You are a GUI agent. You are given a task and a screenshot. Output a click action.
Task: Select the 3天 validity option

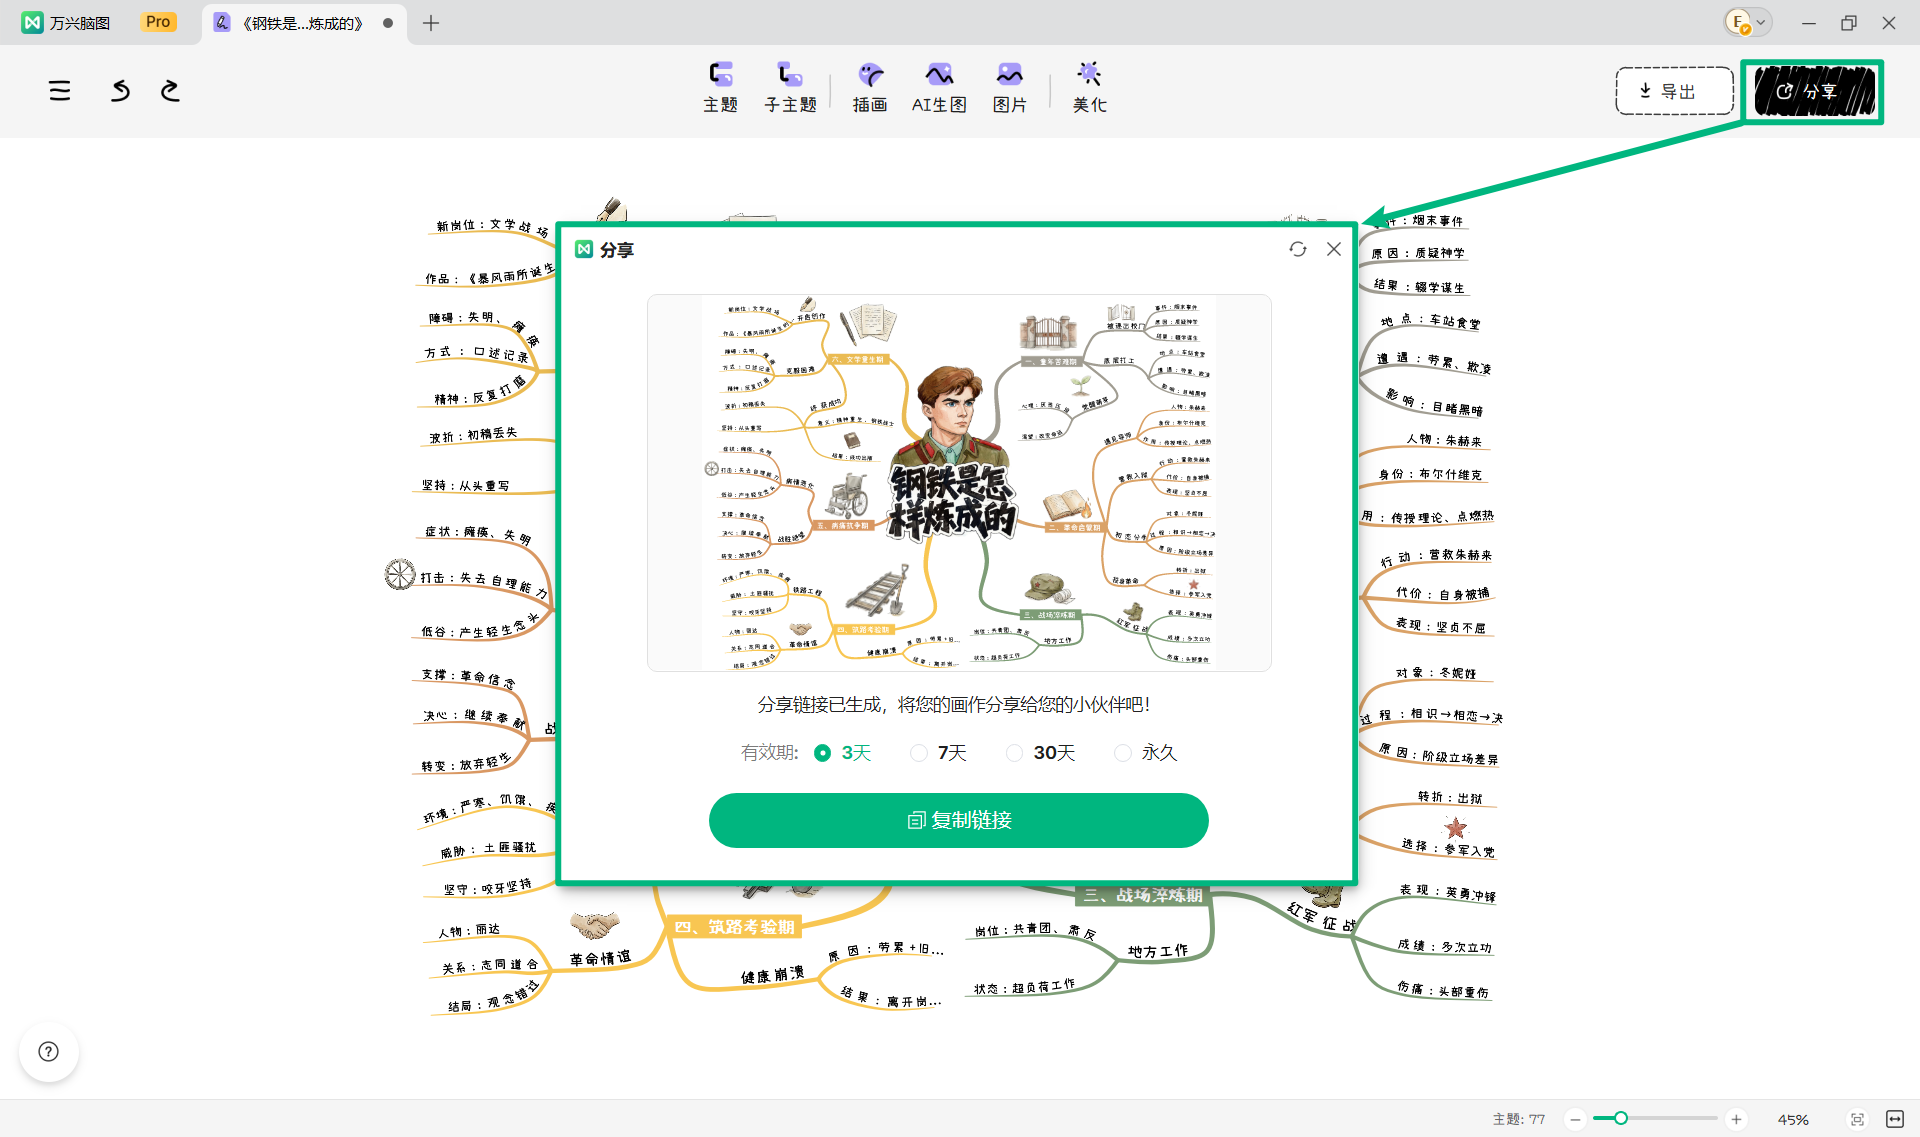843,753
